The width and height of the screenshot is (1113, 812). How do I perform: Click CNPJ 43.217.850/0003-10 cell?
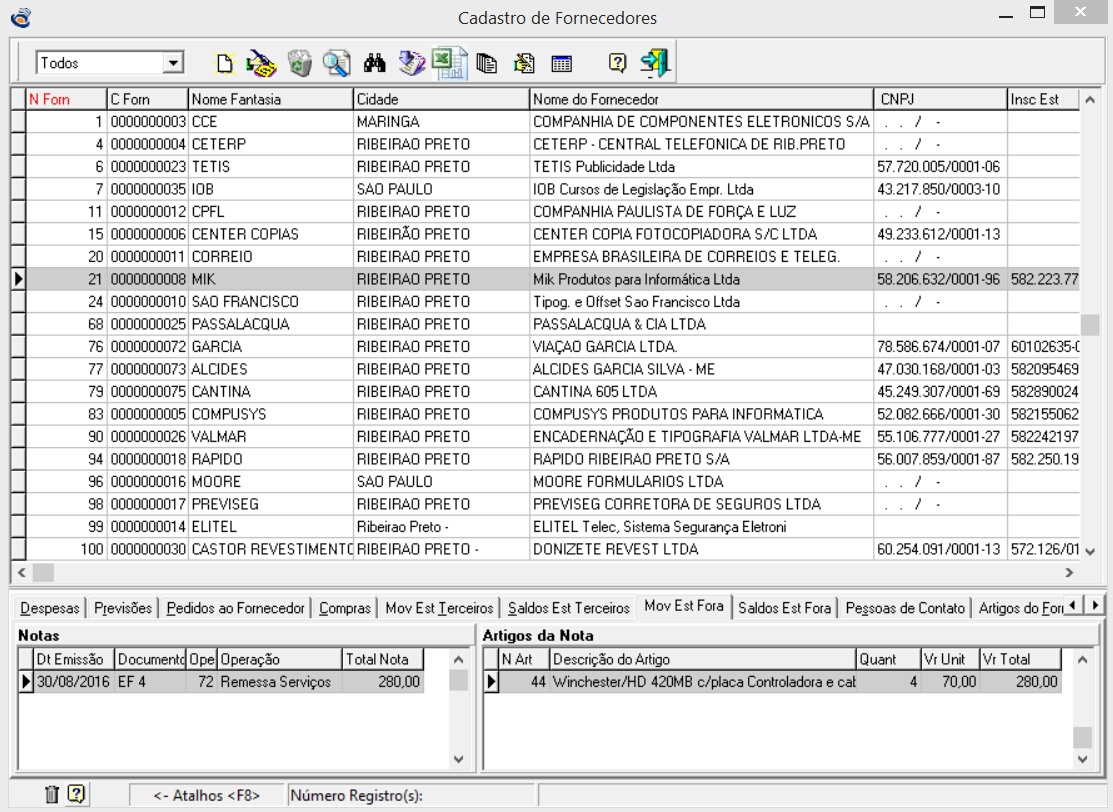939,190
